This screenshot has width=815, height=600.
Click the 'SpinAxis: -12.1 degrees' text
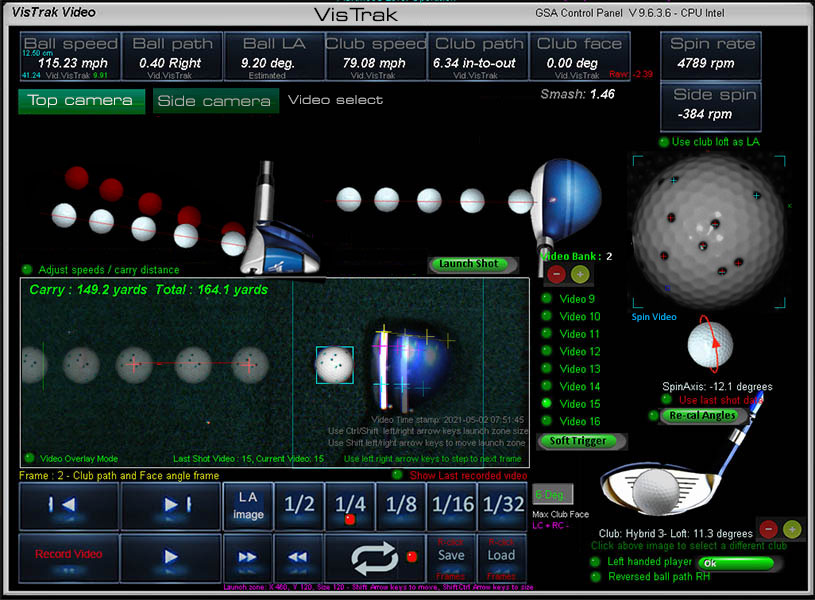tap(717, 387)
